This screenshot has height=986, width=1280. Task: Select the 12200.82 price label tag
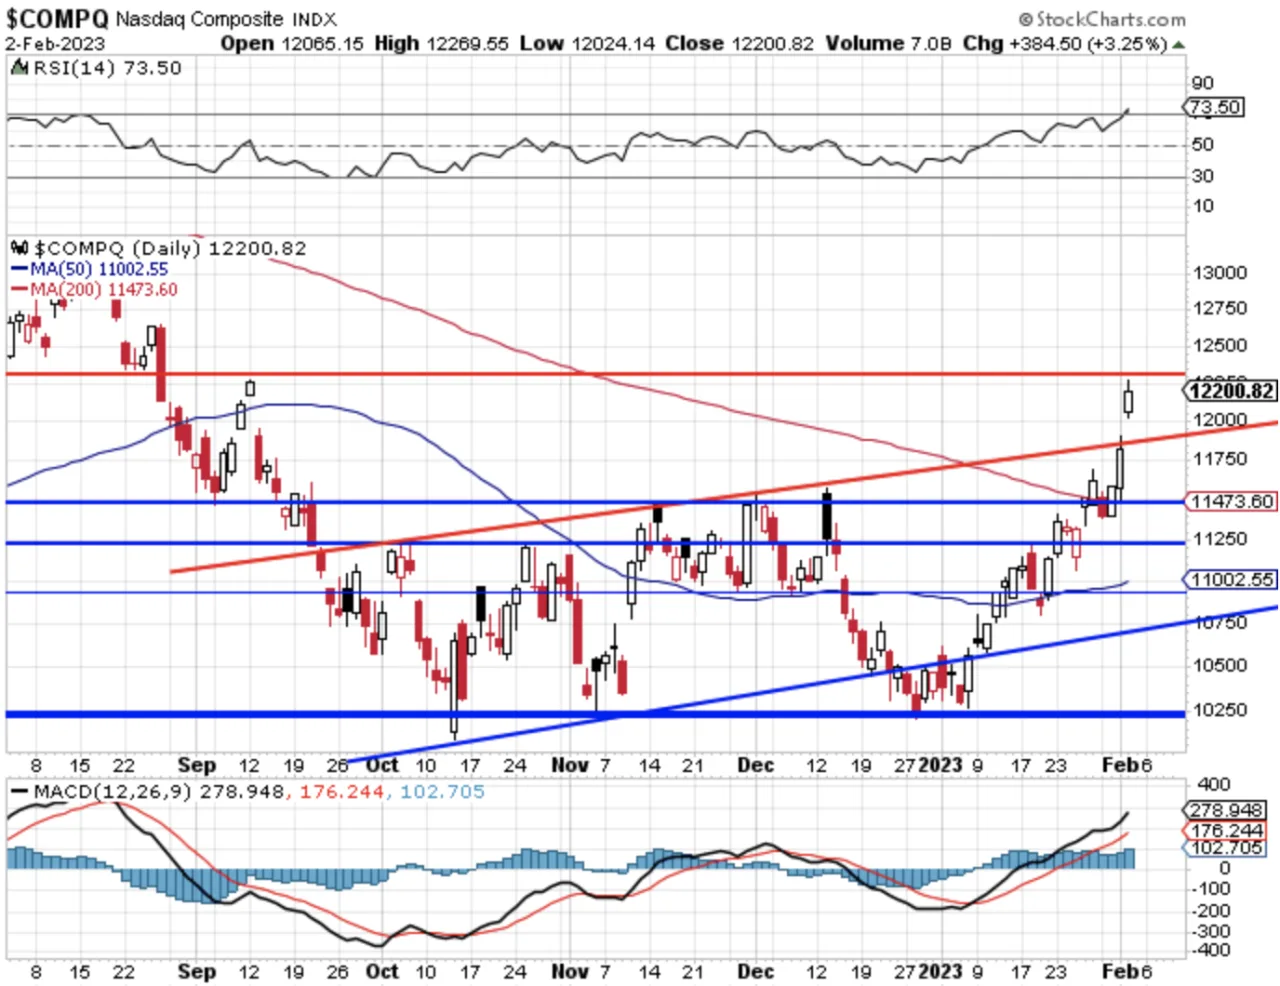1231,391
